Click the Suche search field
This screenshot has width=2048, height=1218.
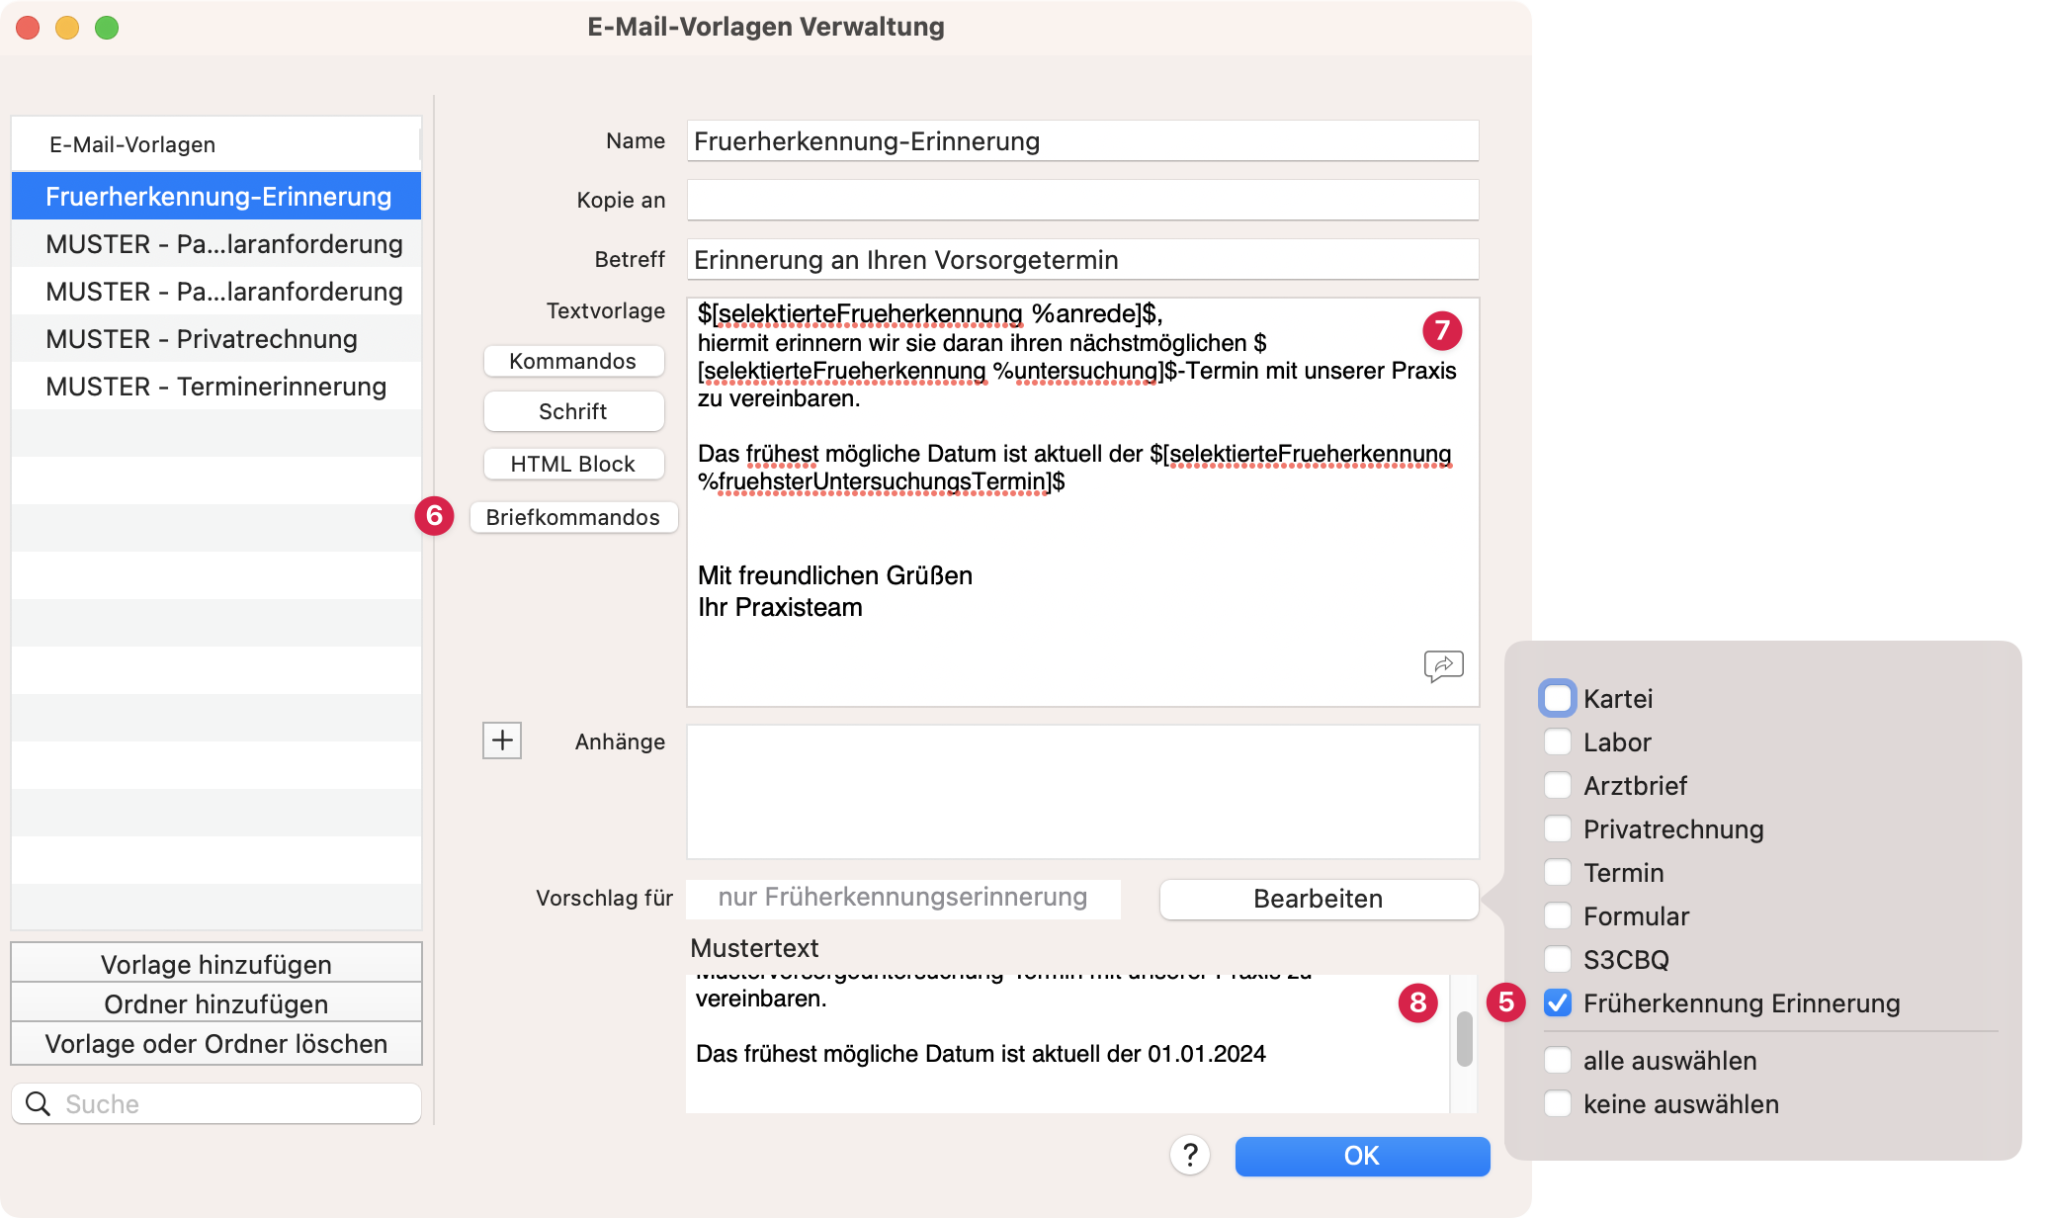click(216, 1103)
